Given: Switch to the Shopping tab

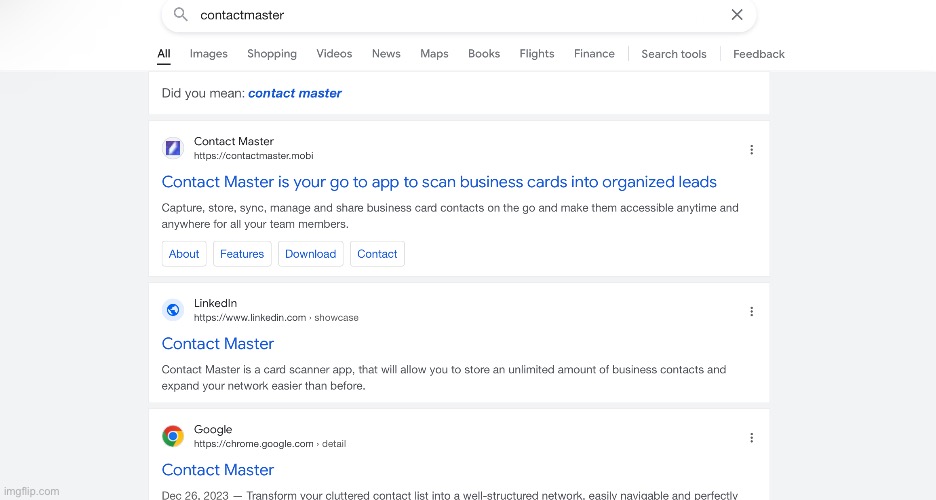Looking at the screenshot, I should coord(272,54).
